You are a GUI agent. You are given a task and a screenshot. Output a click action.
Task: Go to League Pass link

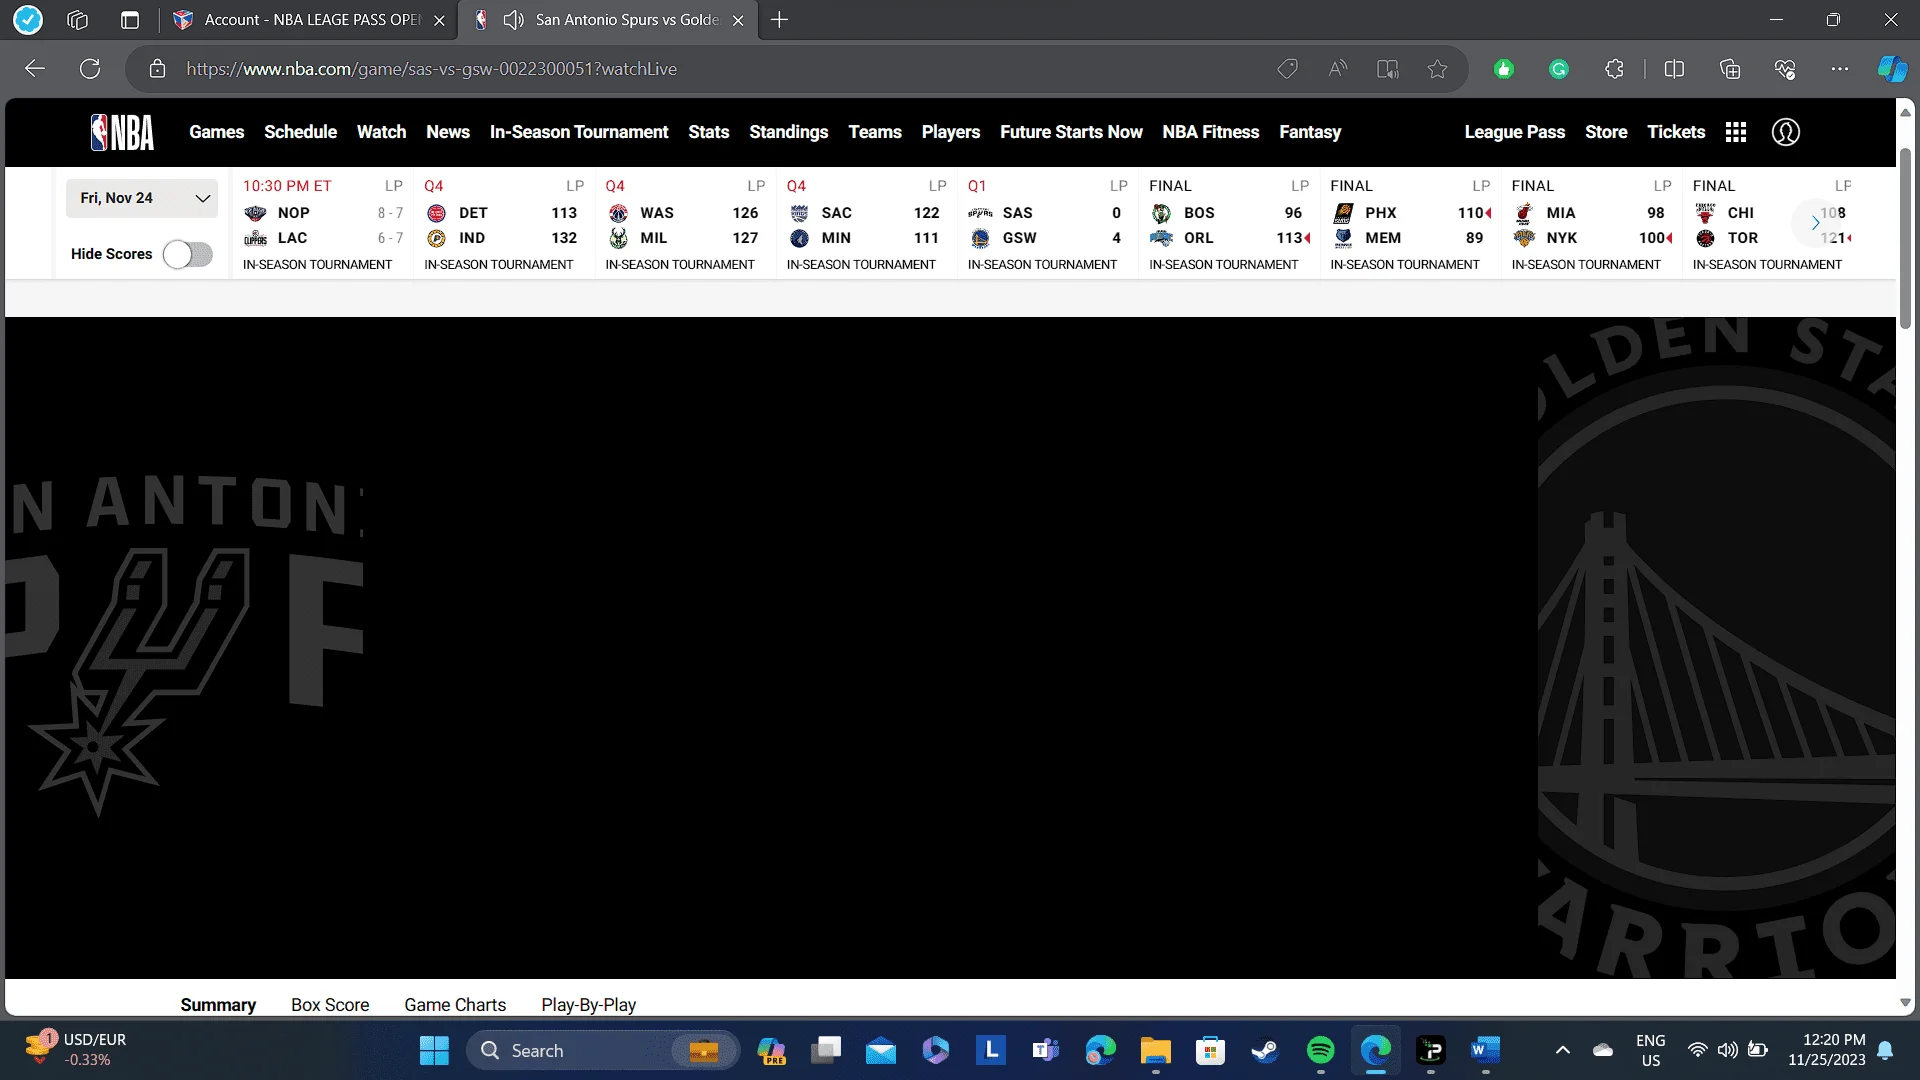click(1514, 132)
